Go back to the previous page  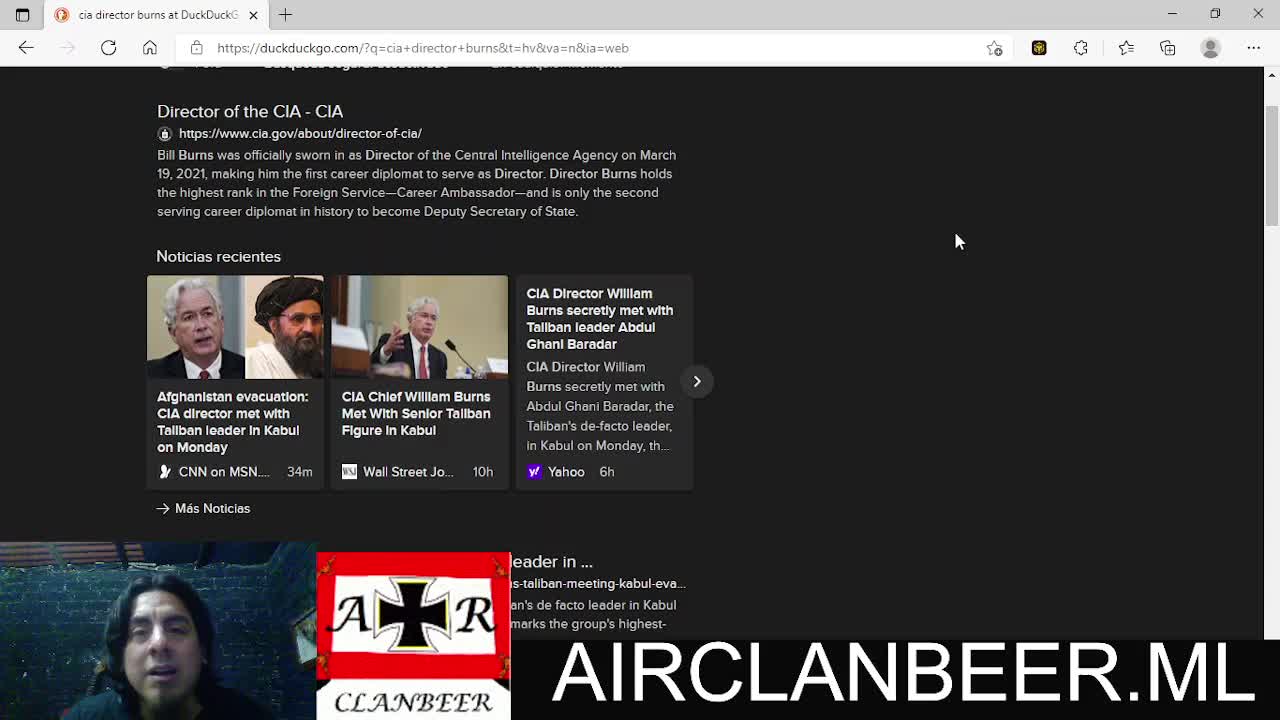[26, 48]
